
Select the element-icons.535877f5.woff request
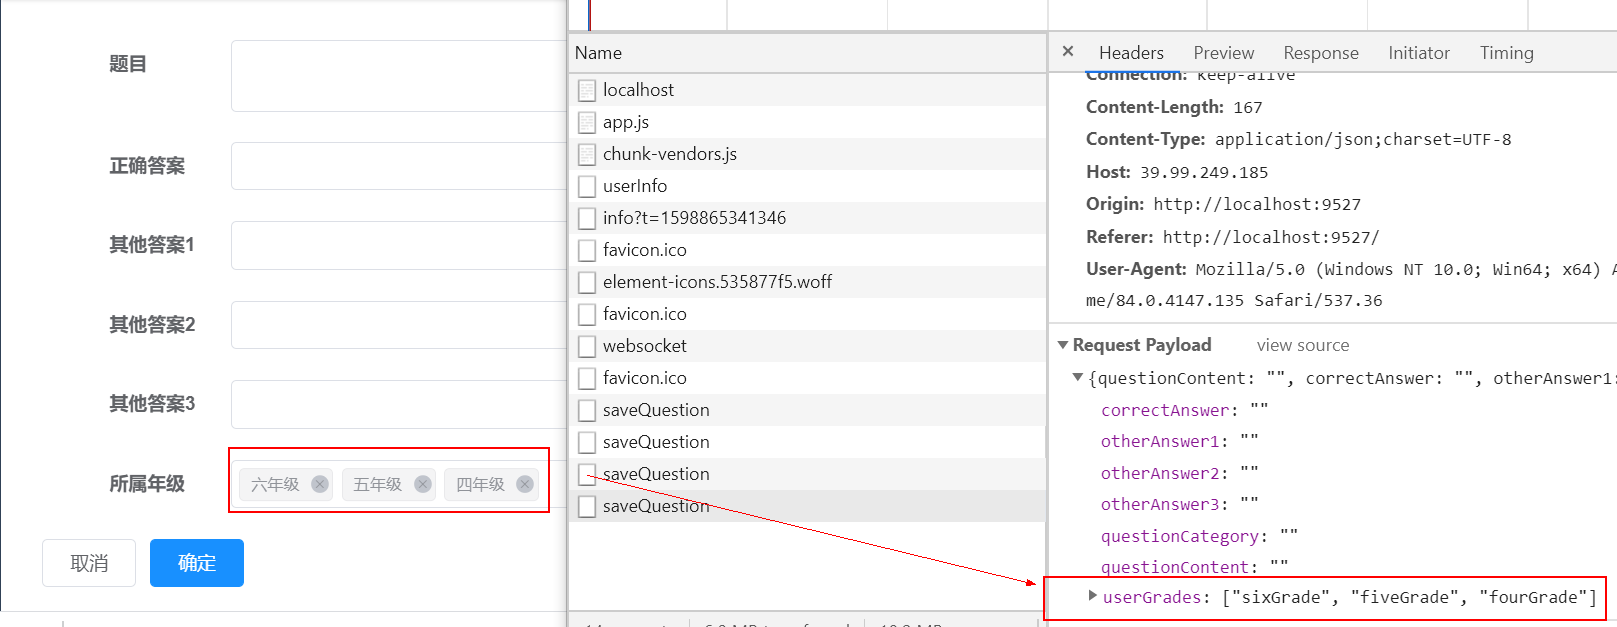(807, 282)
